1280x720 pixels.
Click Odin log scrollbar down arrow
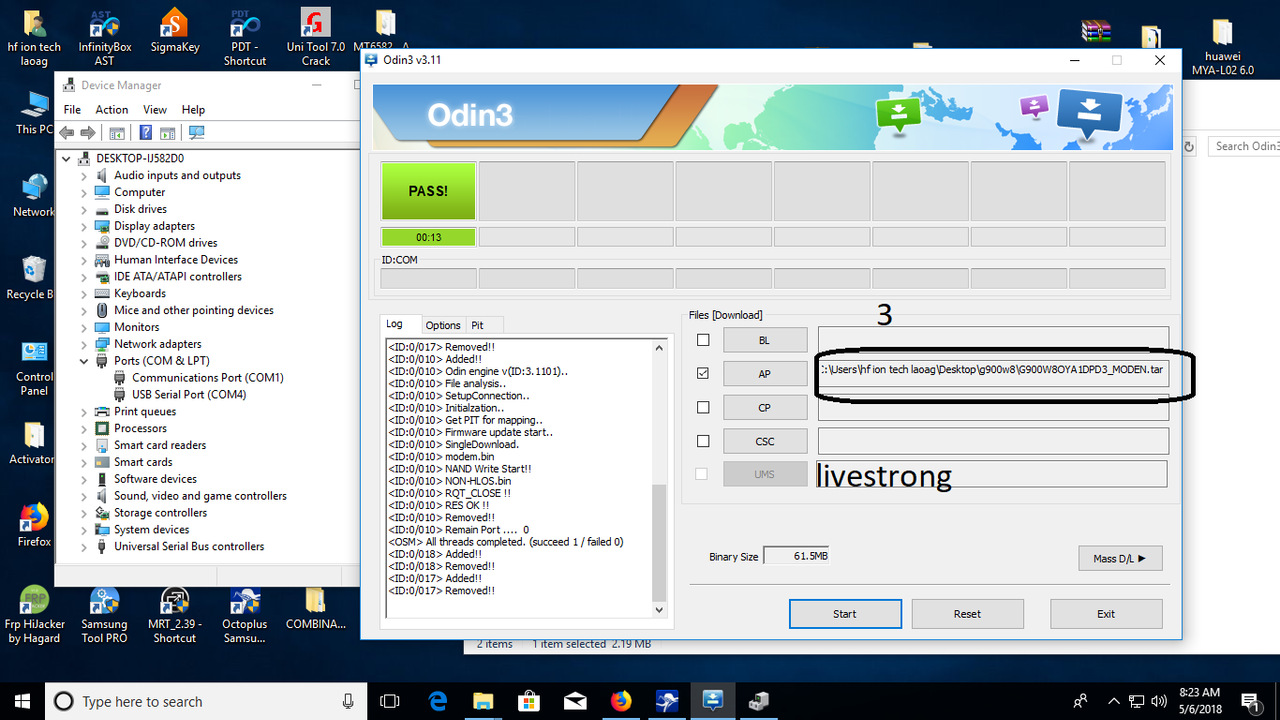pyautogui.click(x=659, y=609)
